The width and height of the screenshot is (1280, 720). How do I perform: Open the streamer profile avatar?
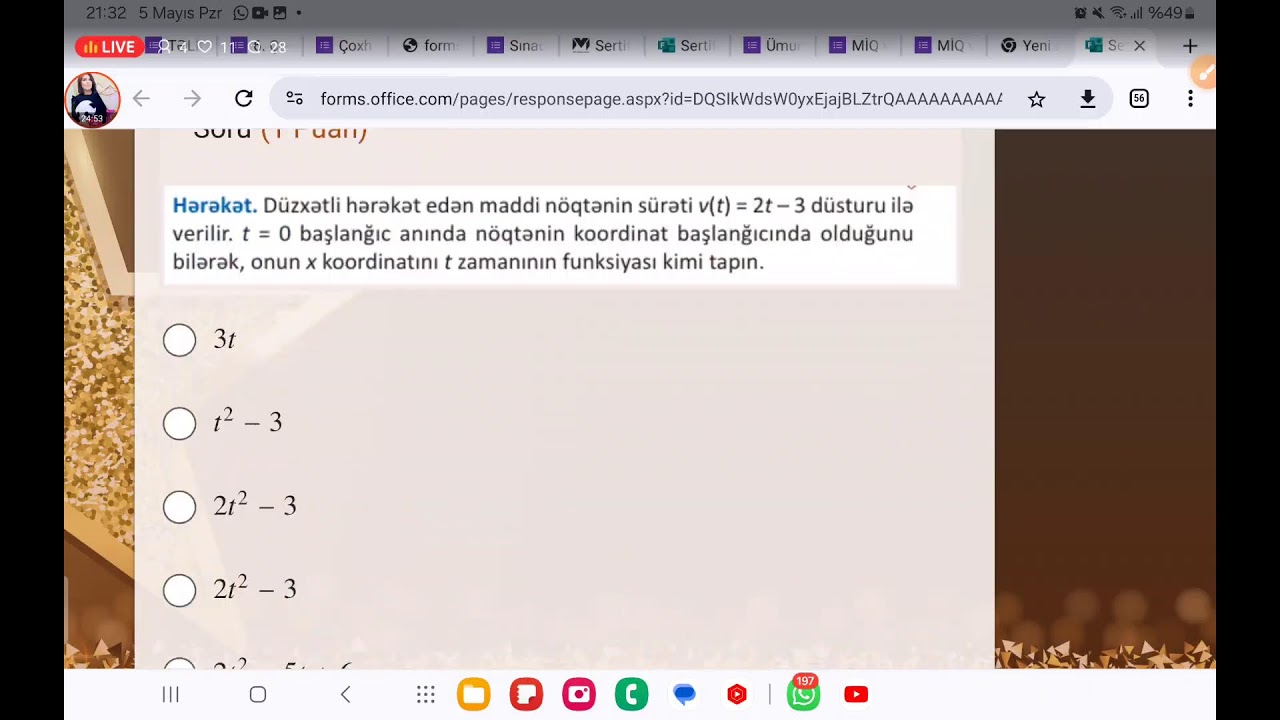pos(92,99)
